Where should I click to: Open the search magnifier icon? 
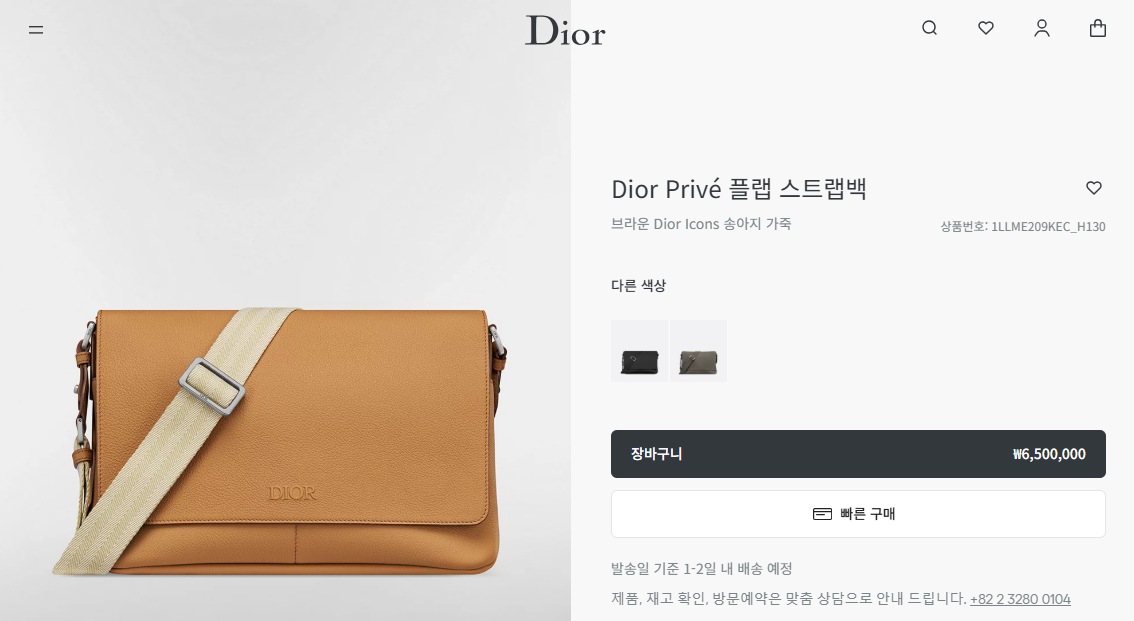[929, 28]
